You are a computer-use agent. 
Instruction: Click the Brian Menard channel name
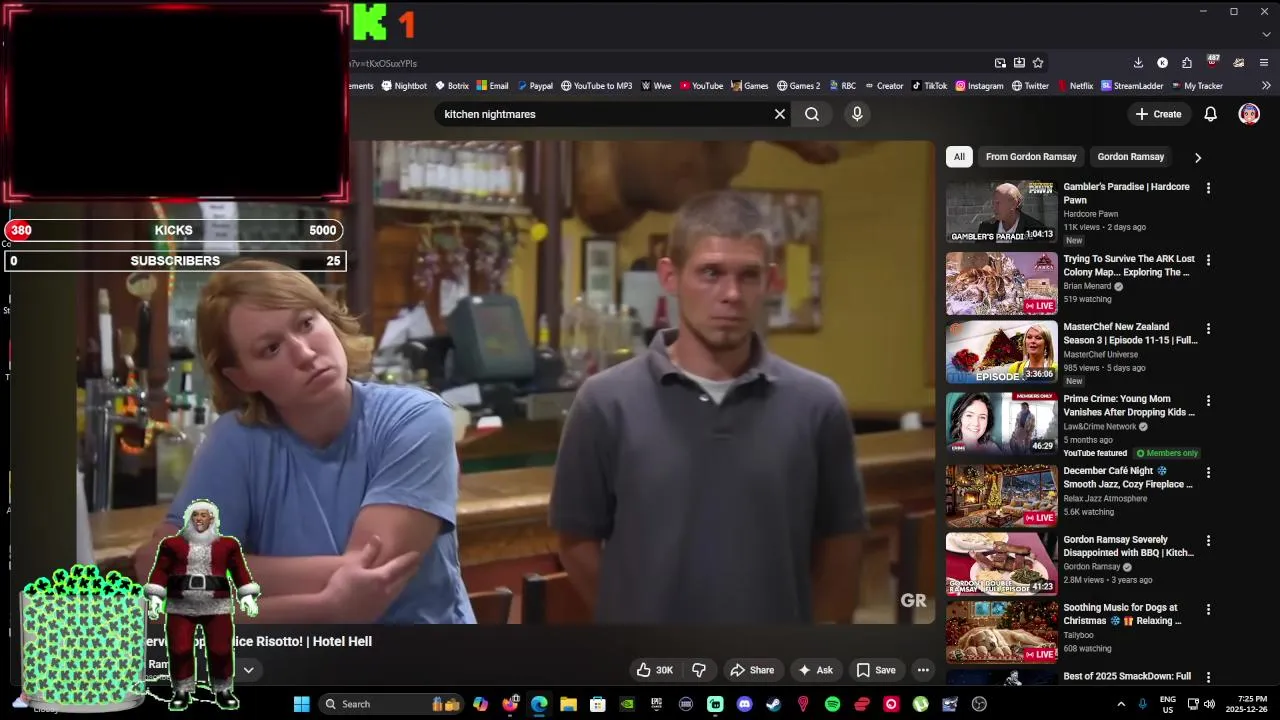pyautogui.click(x=1087, y=286)
